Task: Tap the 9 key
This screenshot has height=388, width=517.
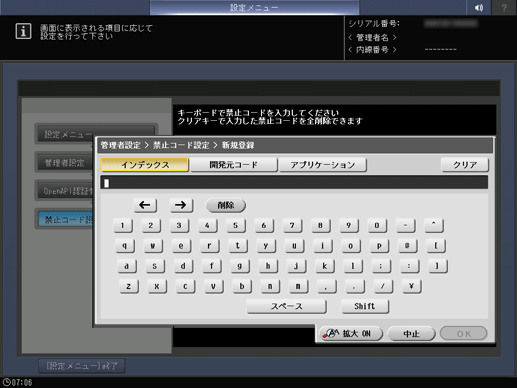Action: click(349, 226)
